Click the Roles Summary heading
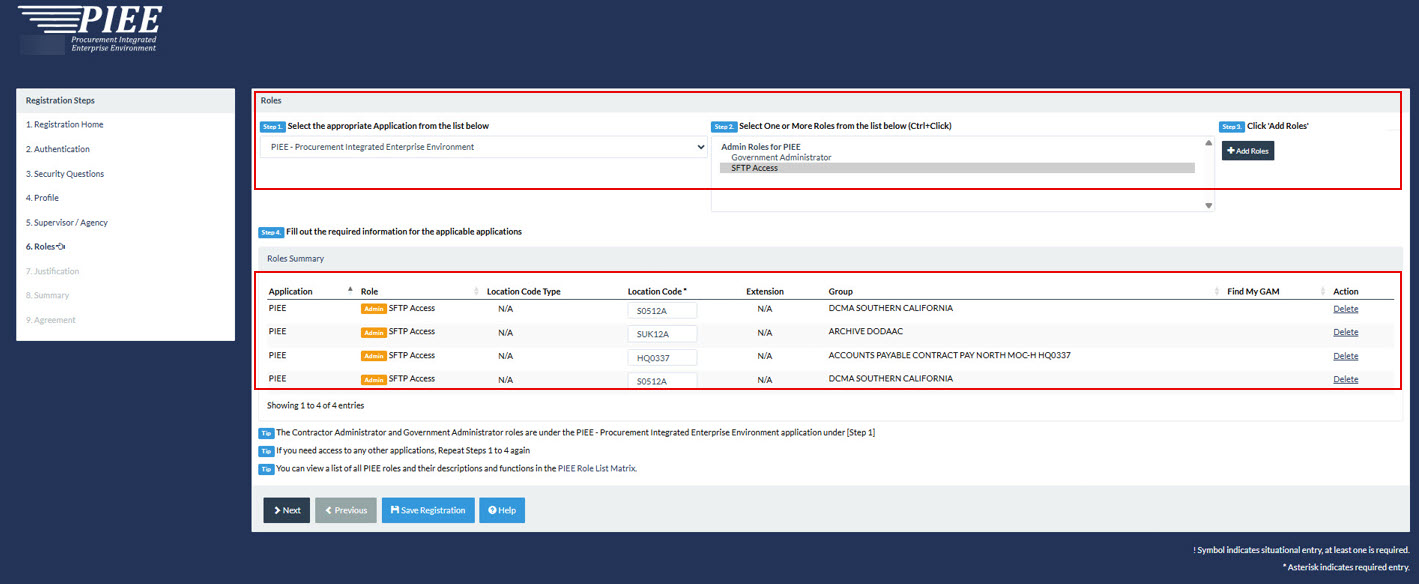The width and height of the screenshot is (1419, 584). pos(295,259)
